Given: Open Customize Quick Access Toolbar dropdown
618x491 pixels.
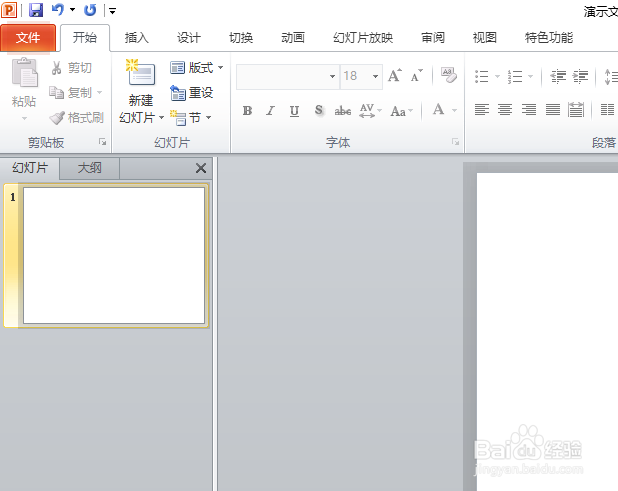Looking at the screenshot, I should pos(113,11).
